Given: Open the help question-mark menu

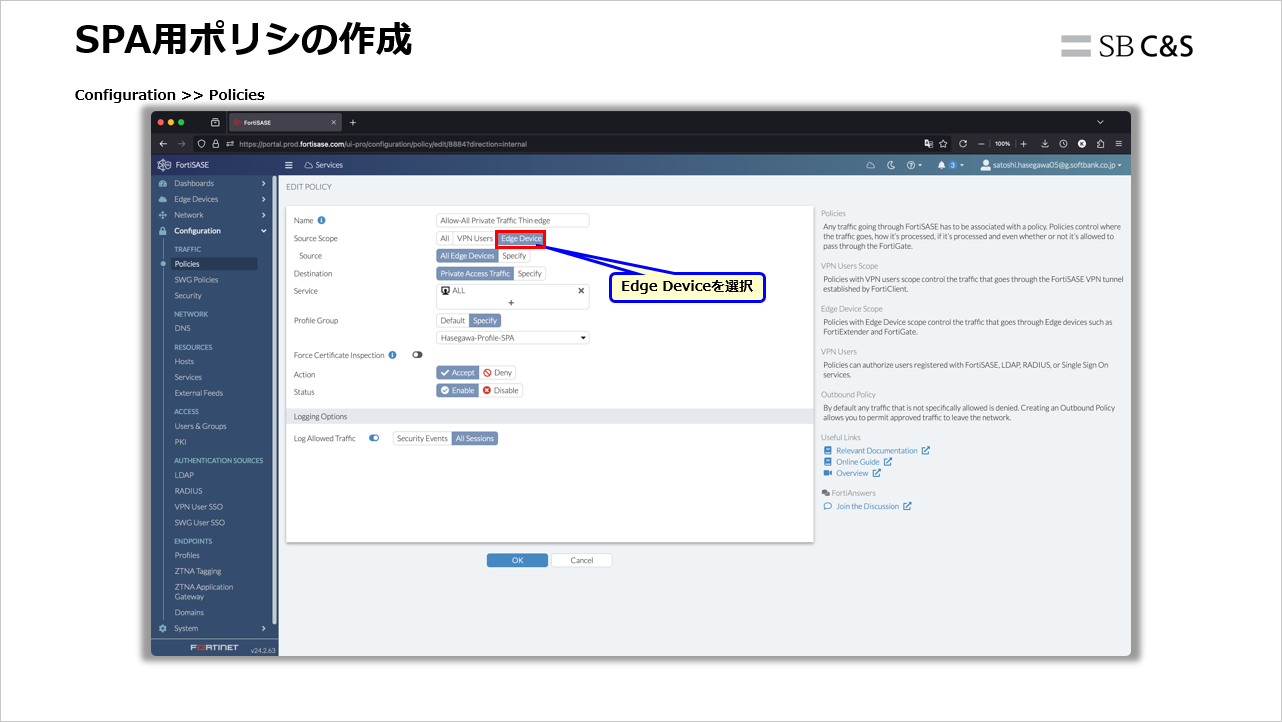Looking at the screenshot, I should point(914,165).
